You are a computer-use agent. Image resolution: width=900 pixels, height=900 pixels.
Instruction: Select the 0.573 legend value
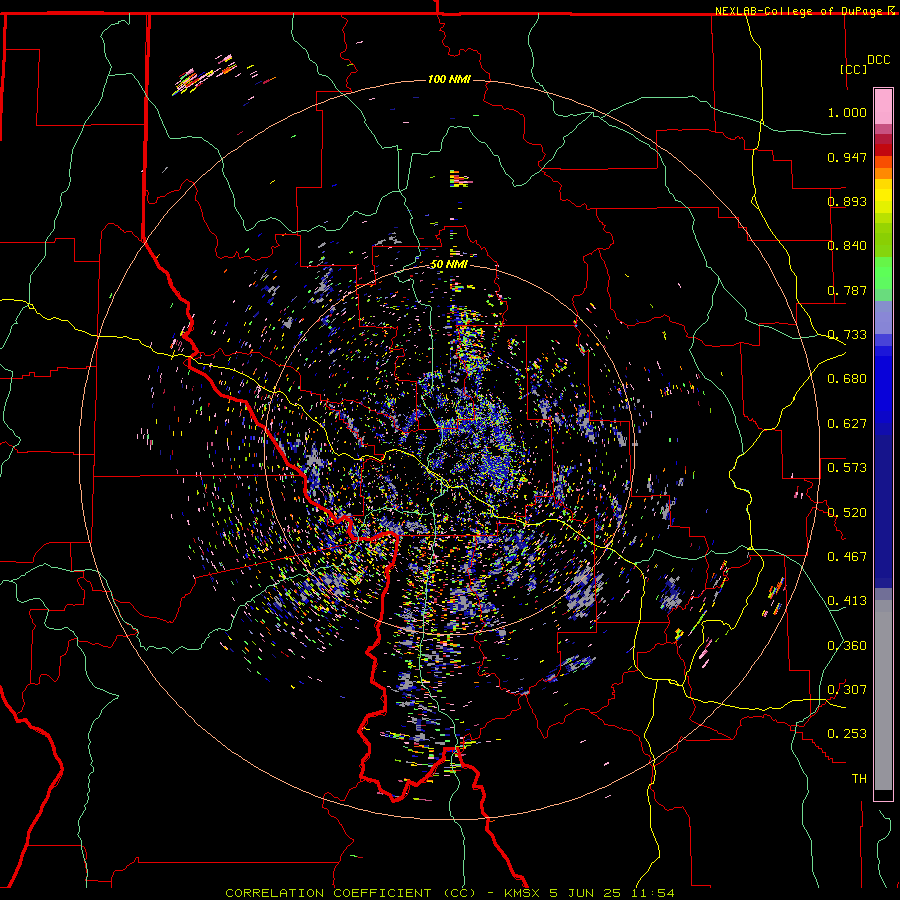click(x=847, y=468)
